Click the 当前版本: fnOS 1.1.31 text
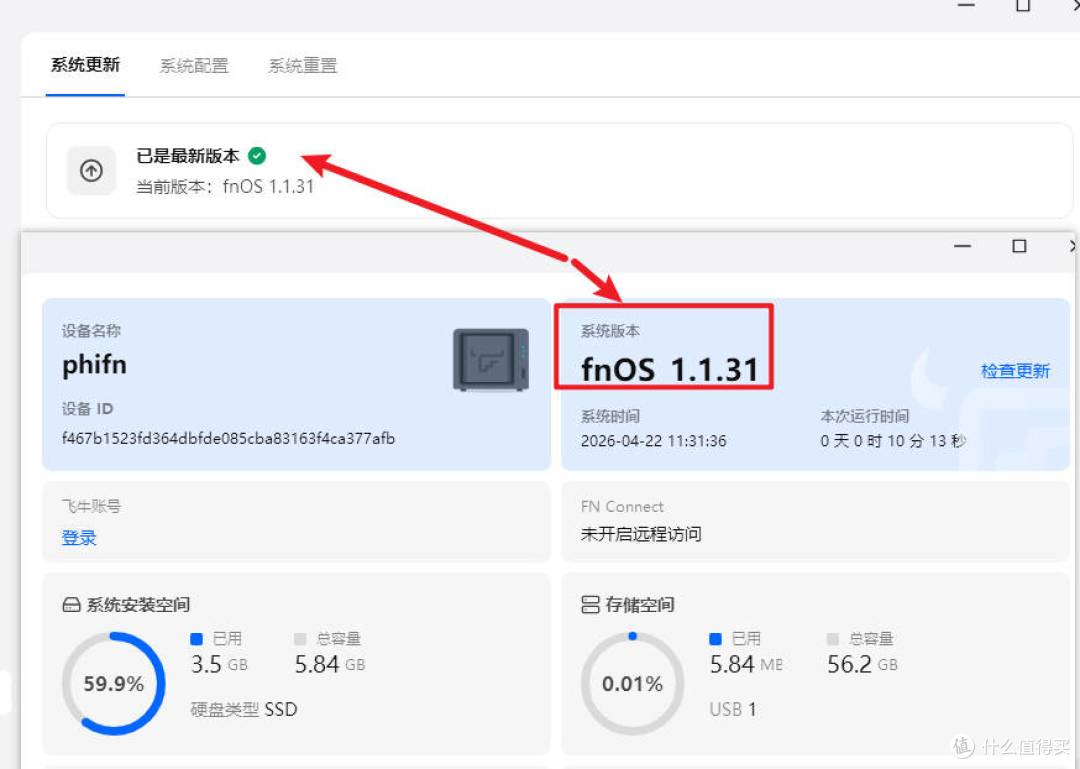This screenshot has height=769, width=1080. click(x=225, y=187)
